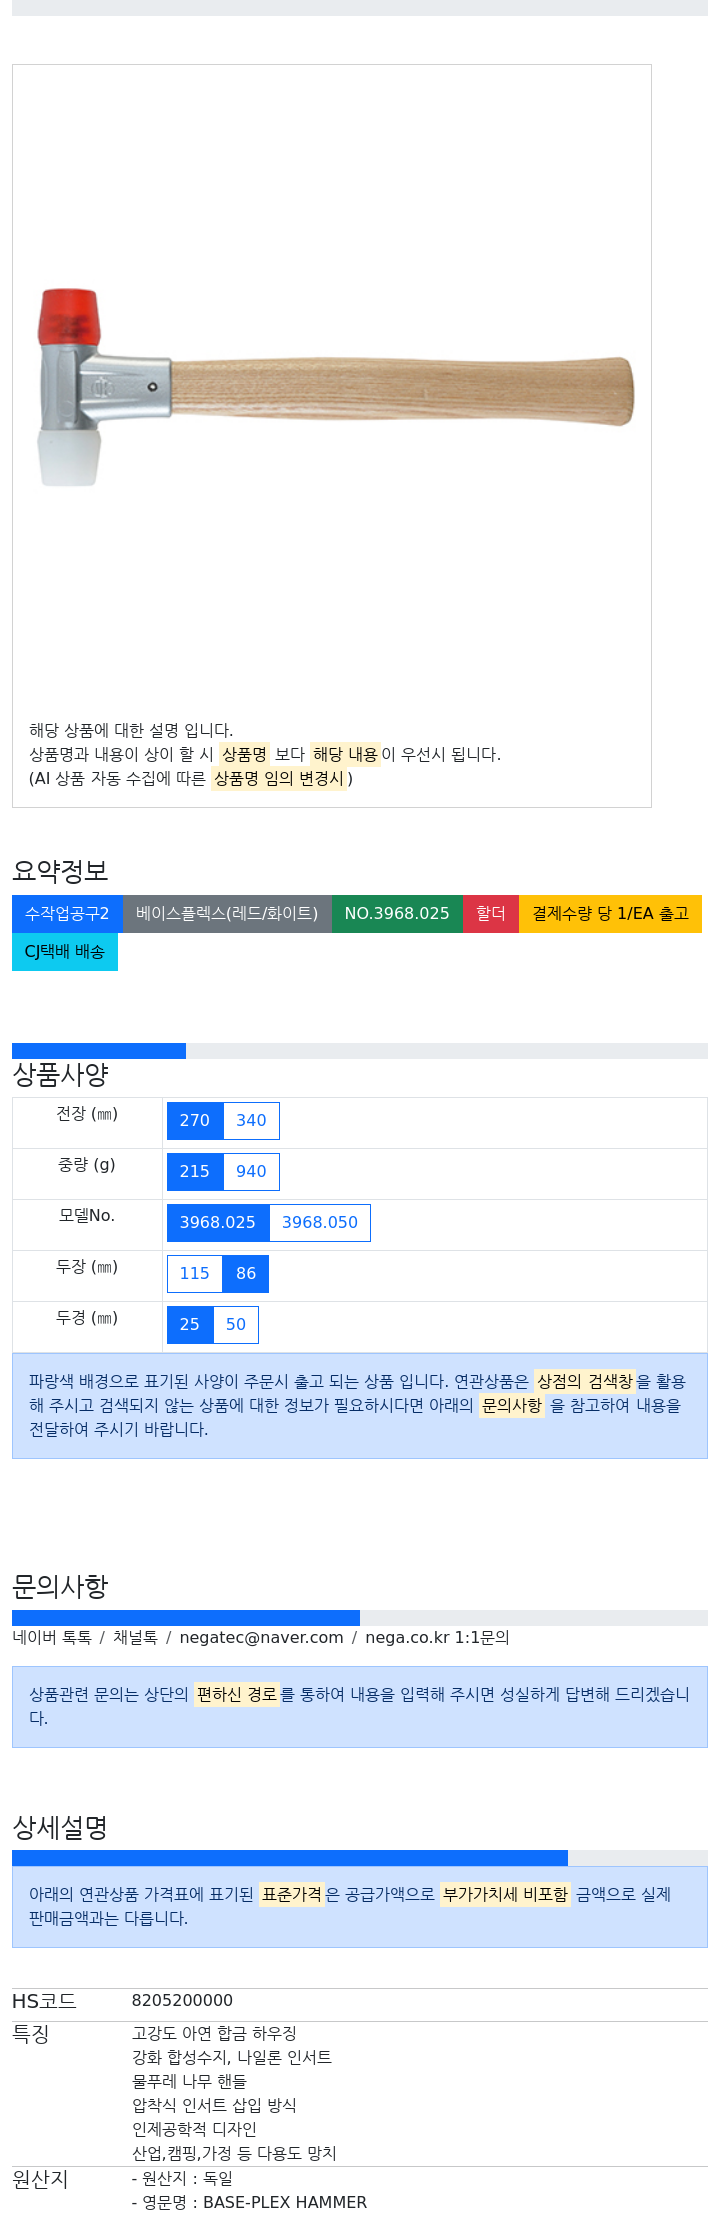
Task: Pick 두장 86 option
Action: coord(246,1274)
